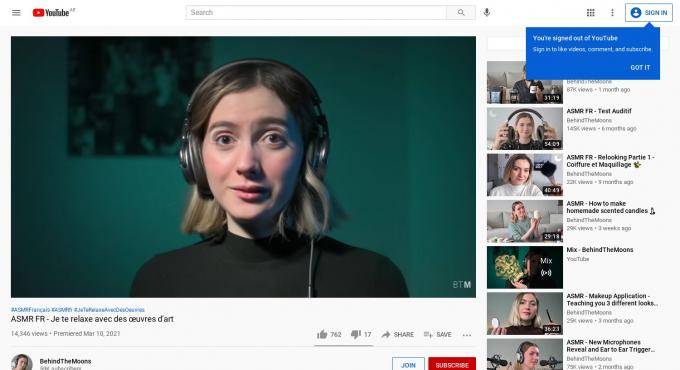The width and height of the screenshot is (680, 370).
Task: Open New Microphones Reveal thumbnail
Action: click(525, 354)
